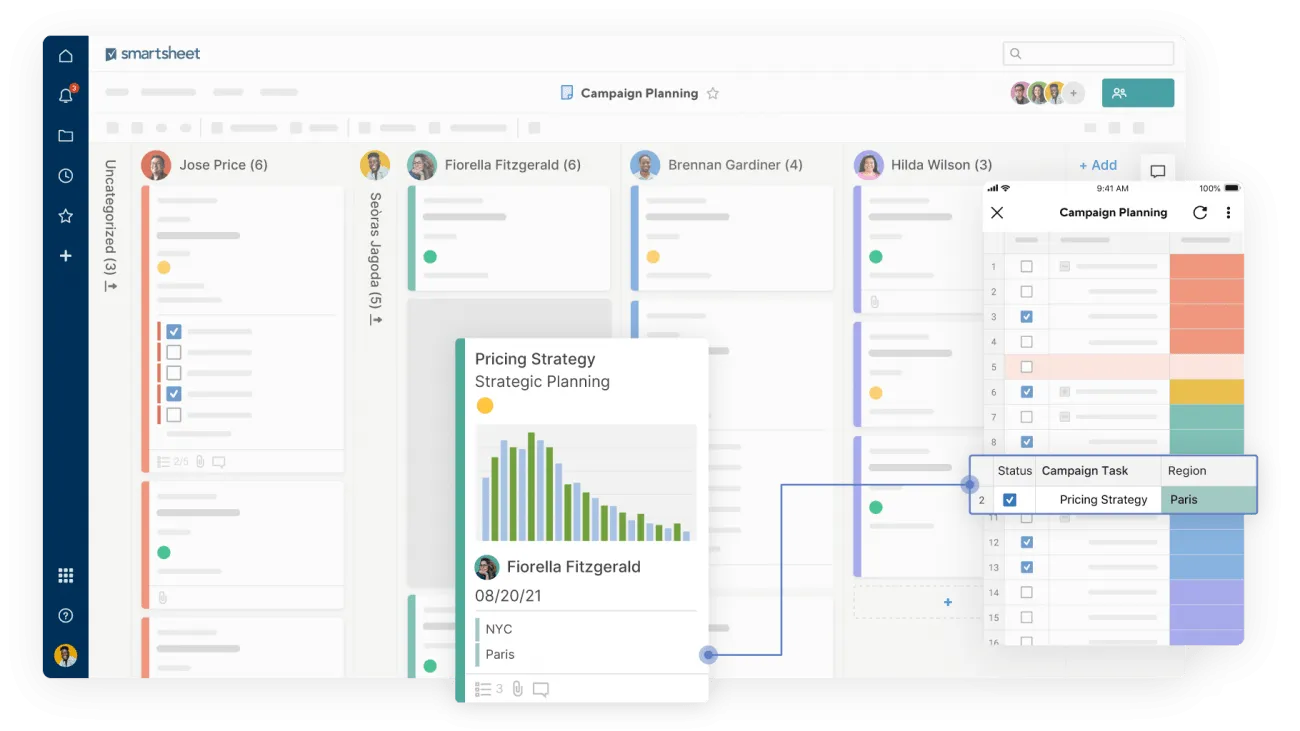Image resolution: width=1300 pixels, height=731 pixels.
Task: Uncheck row 12 checkbox in mobile sheet
Action: coord(1026,542)
